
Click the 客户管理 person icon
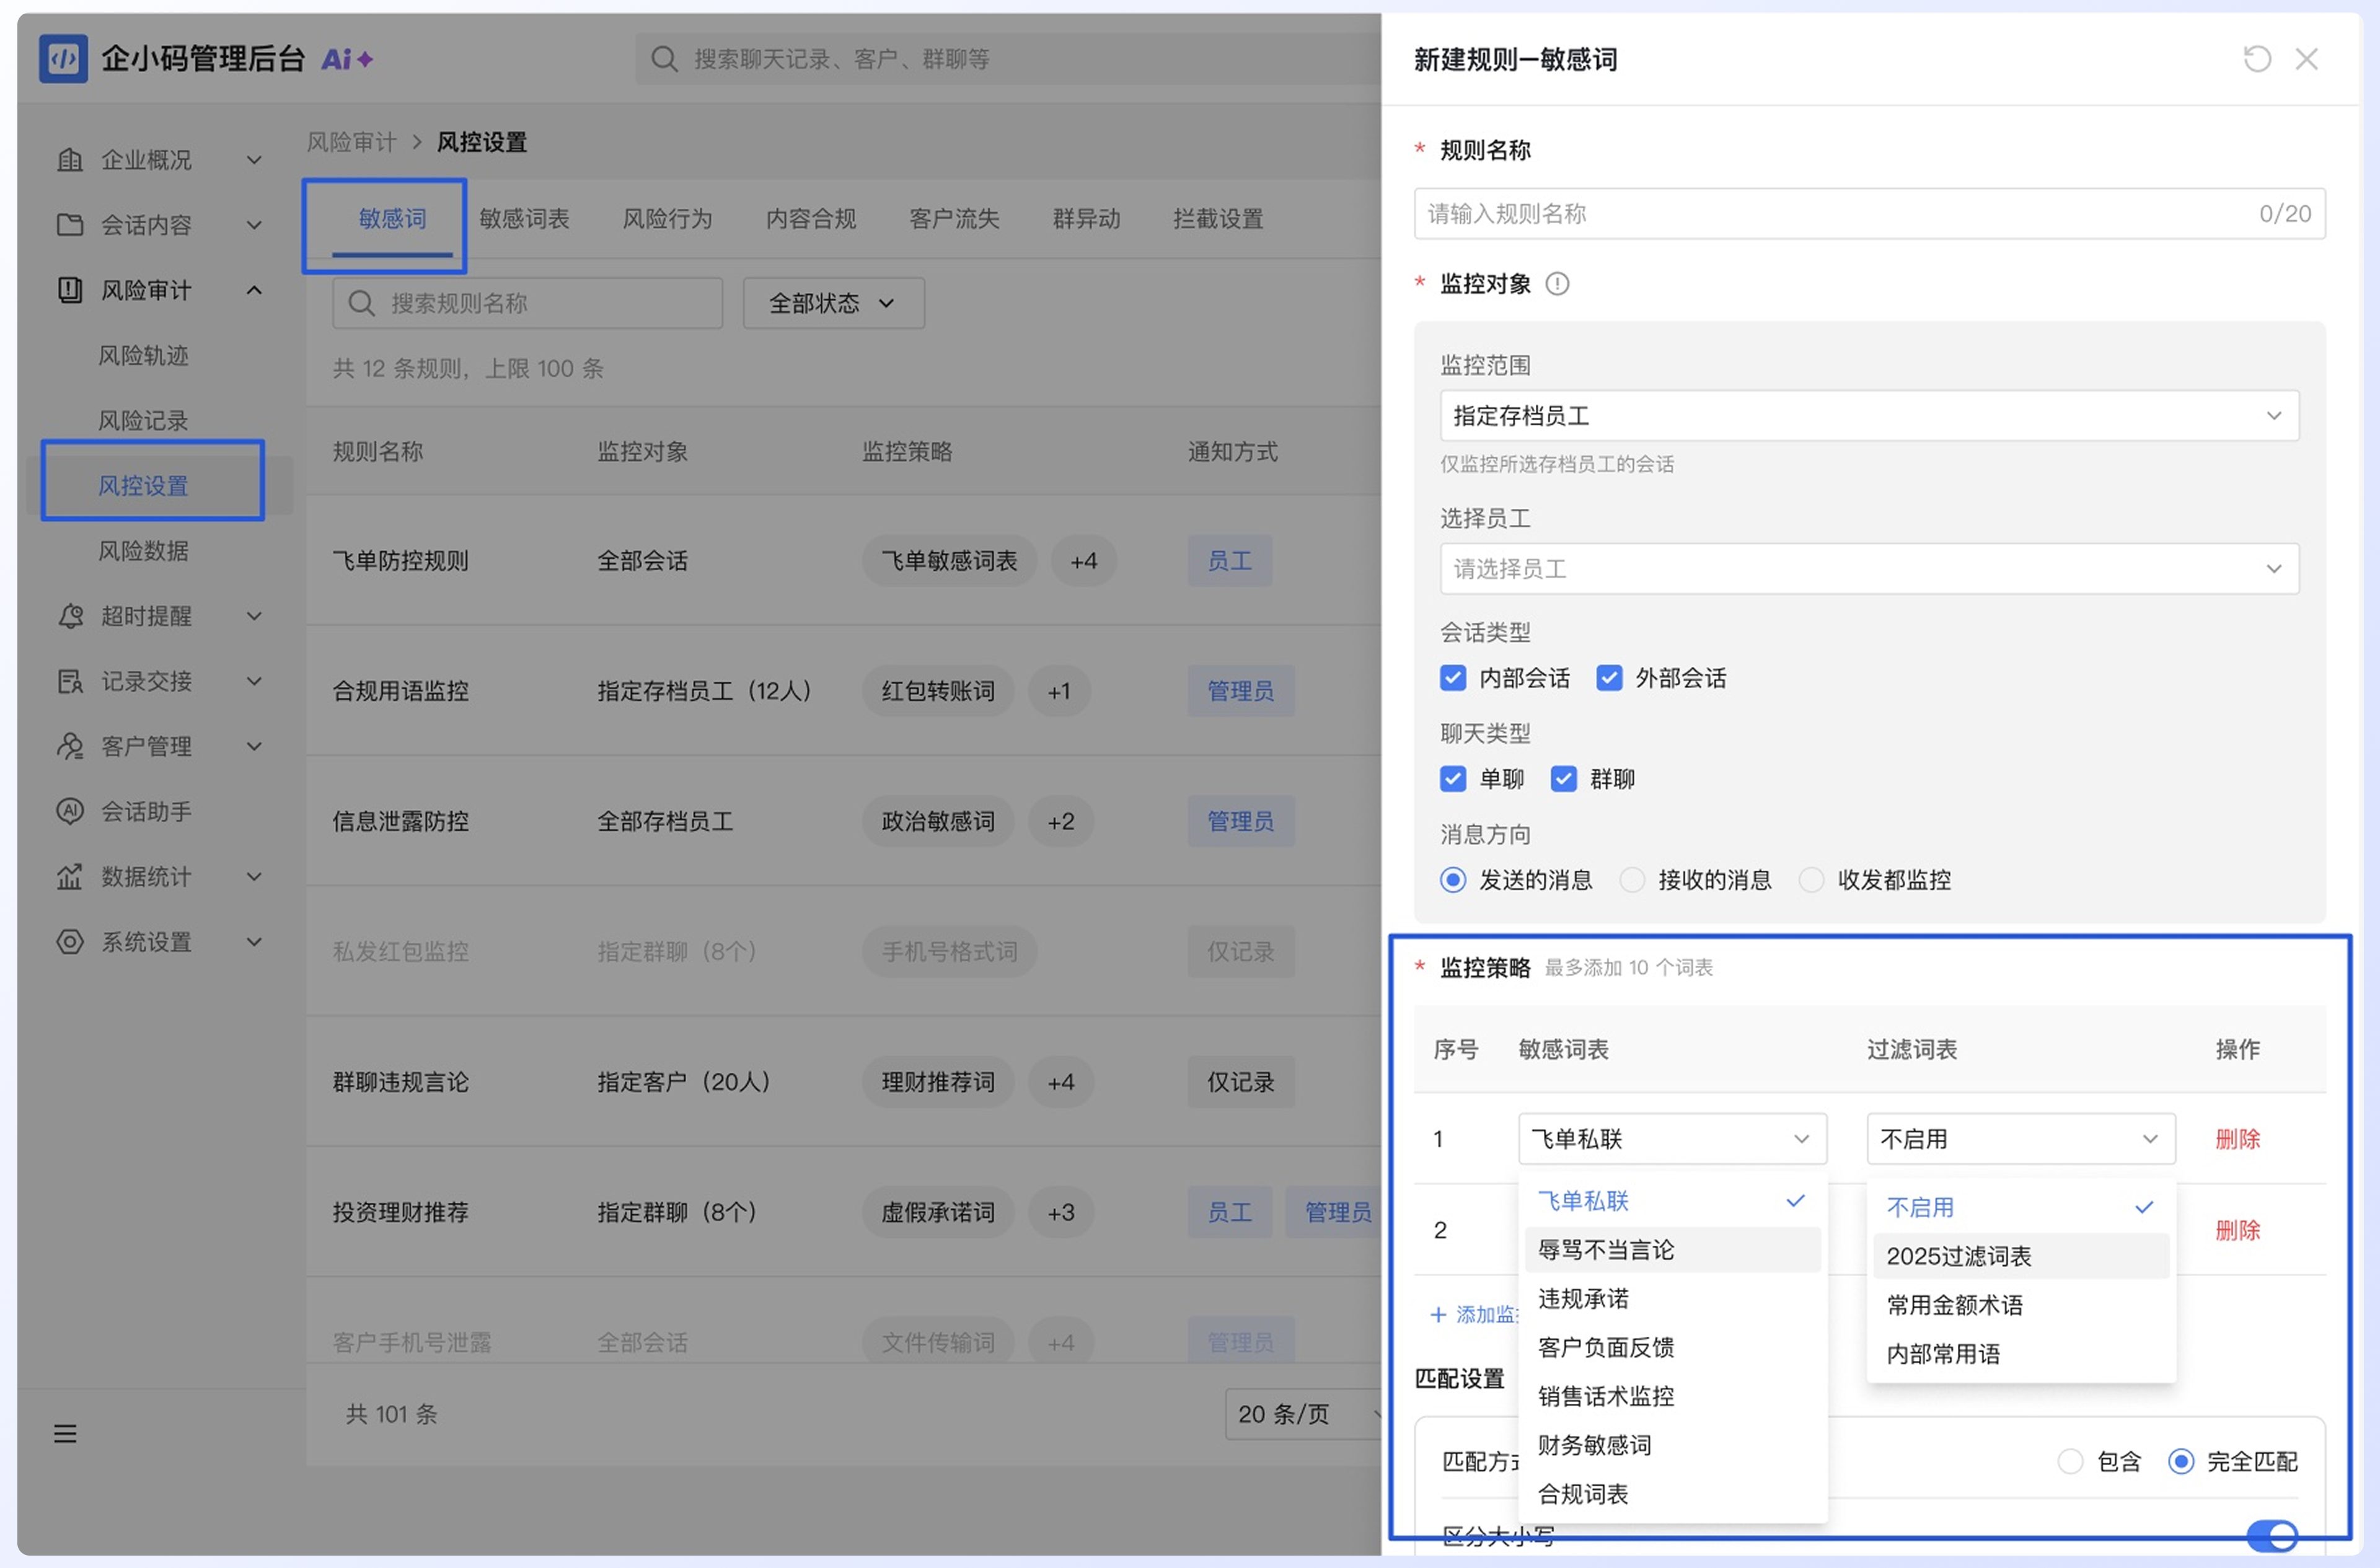[x=69, y=746]
